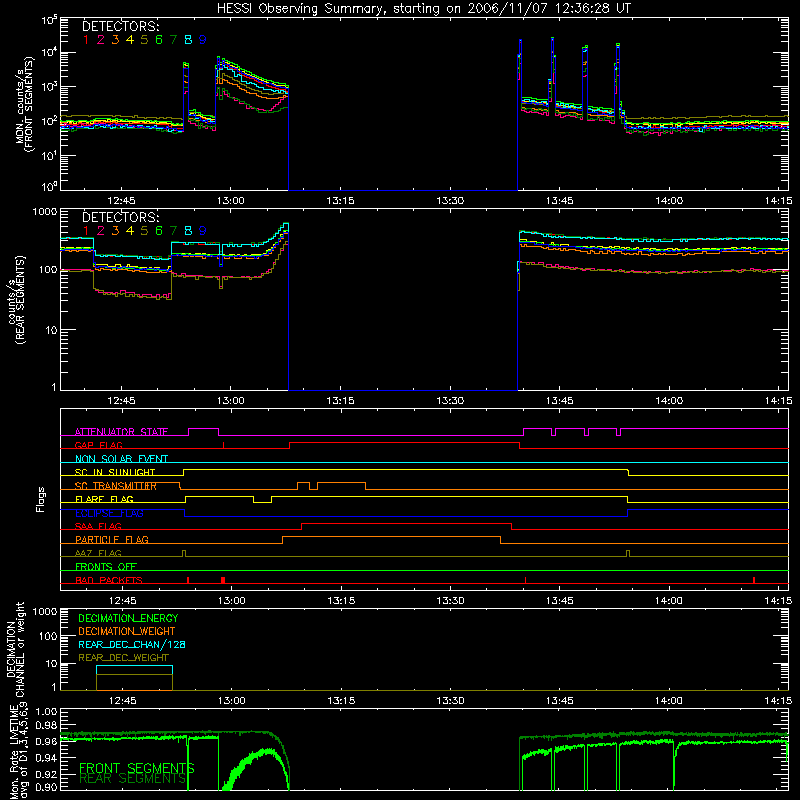Click the 1.00 livetime y-axis tick

(x=47, y=711)
